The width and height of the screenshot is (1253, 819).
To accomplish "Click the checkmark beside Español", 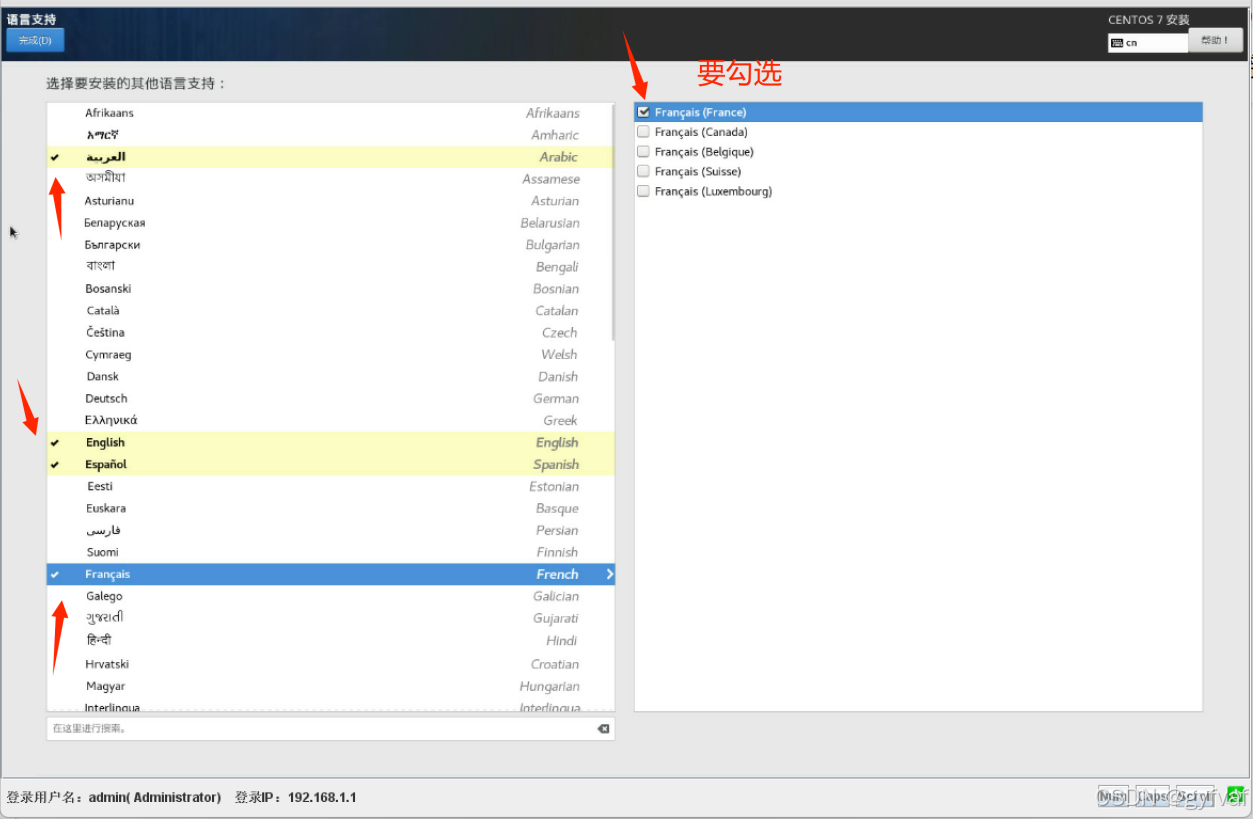I will click(55, 465).
